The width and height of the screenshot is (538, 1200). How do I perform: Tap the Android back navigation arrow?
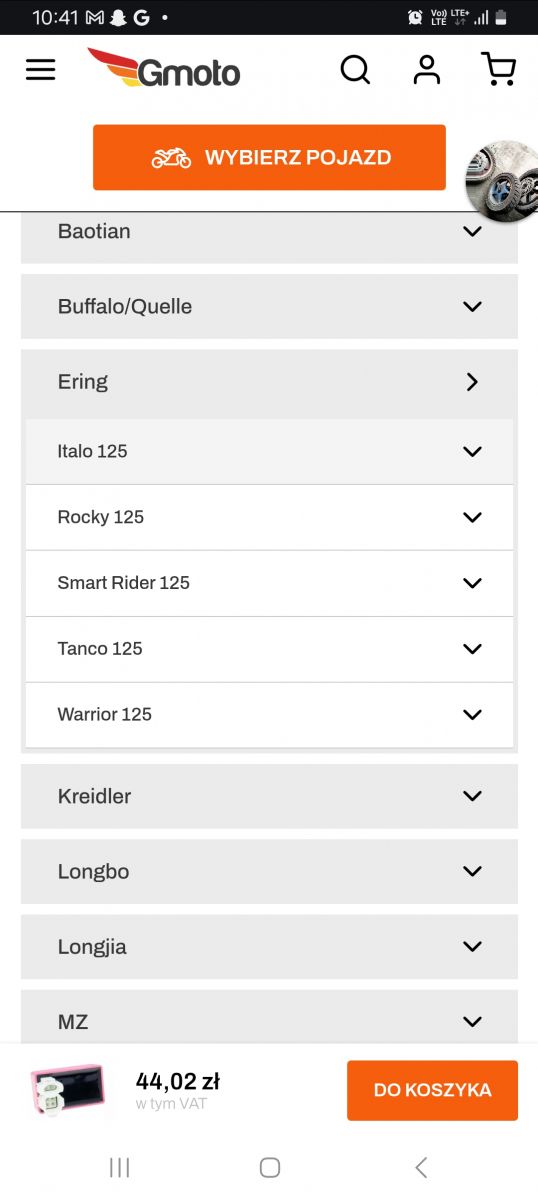pos(421,1167)
